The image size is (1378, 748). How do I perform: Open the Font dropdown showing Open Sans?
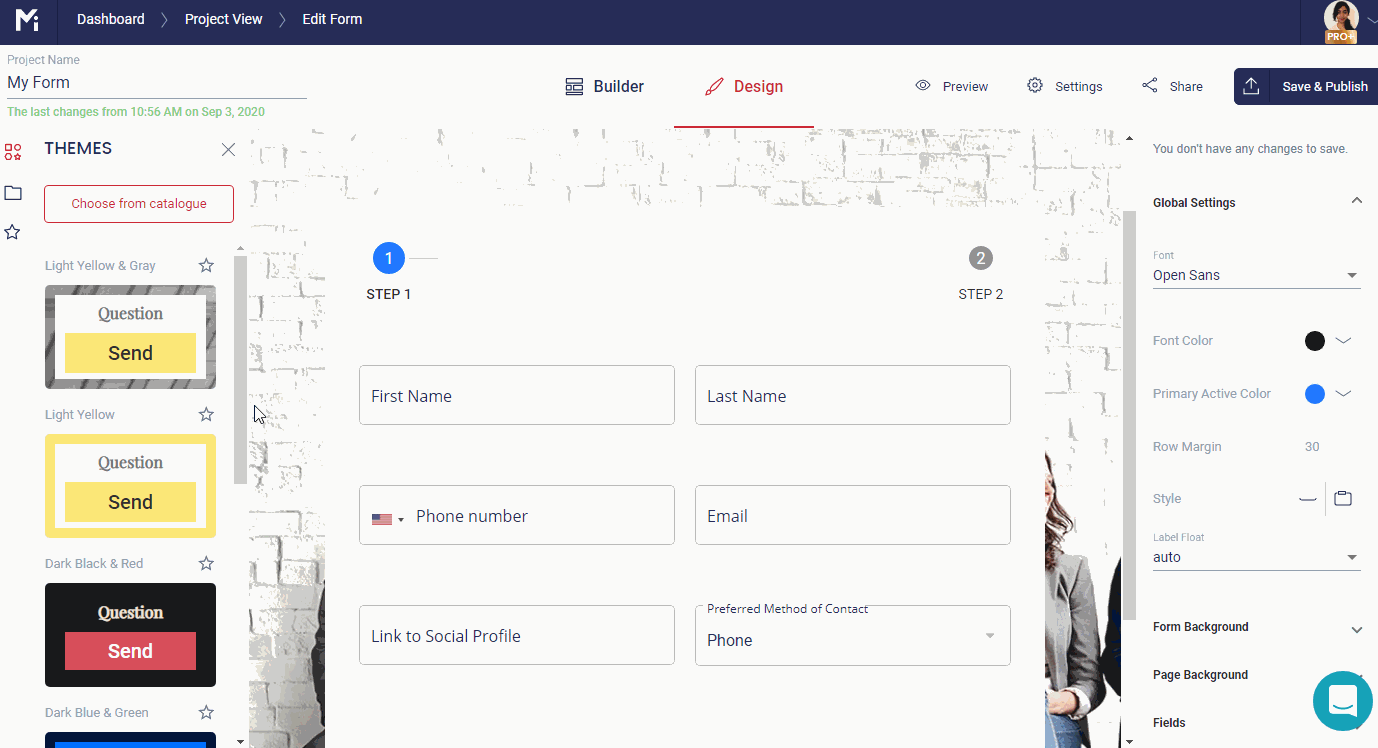(x=1257, y=275)
